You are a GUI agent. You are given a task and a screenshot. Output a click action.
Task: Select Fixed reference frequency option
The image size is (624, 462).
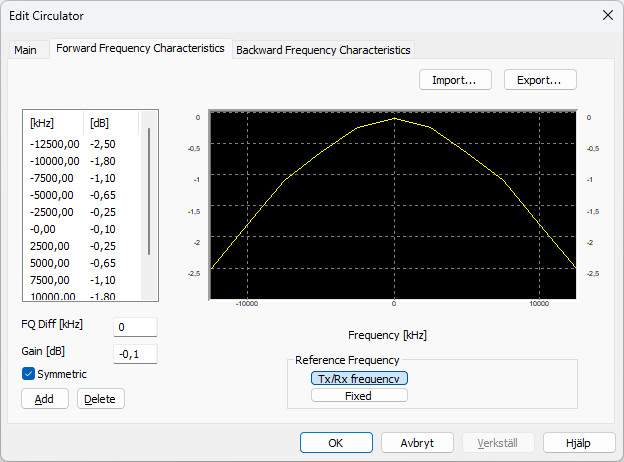pyautogui.click(x=359, y=395)
